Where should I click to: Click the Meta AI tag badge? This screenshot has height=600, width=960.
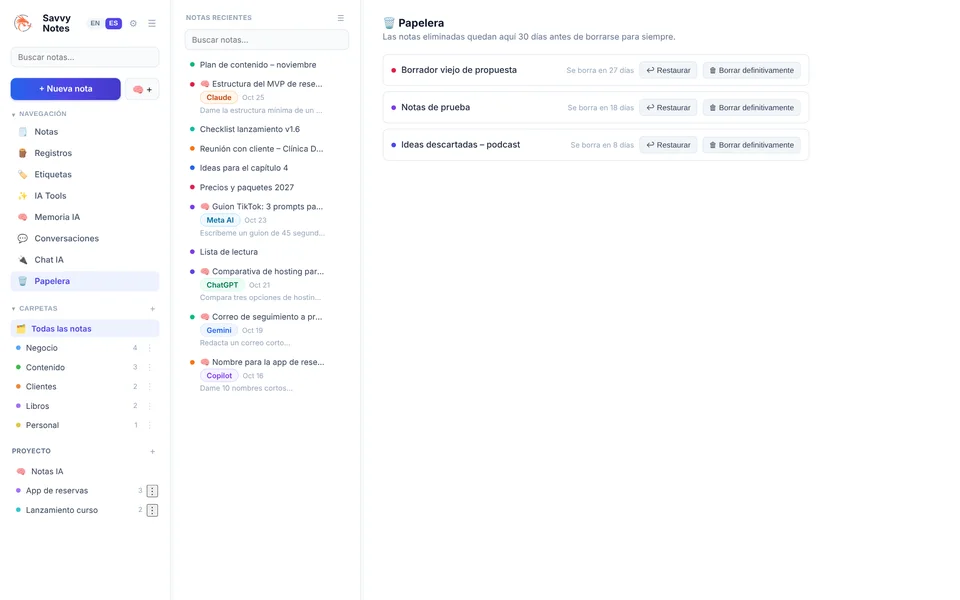(x=220, y=220)
